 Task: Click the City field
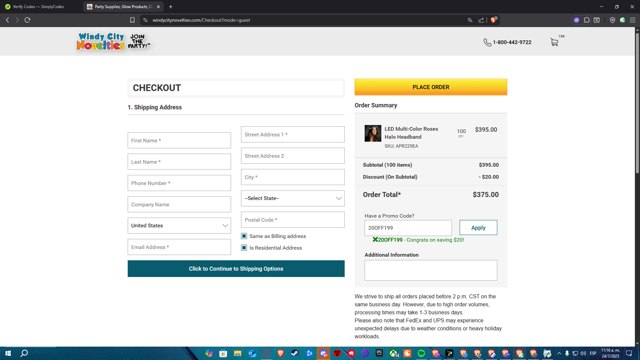[x=293, y=177]
